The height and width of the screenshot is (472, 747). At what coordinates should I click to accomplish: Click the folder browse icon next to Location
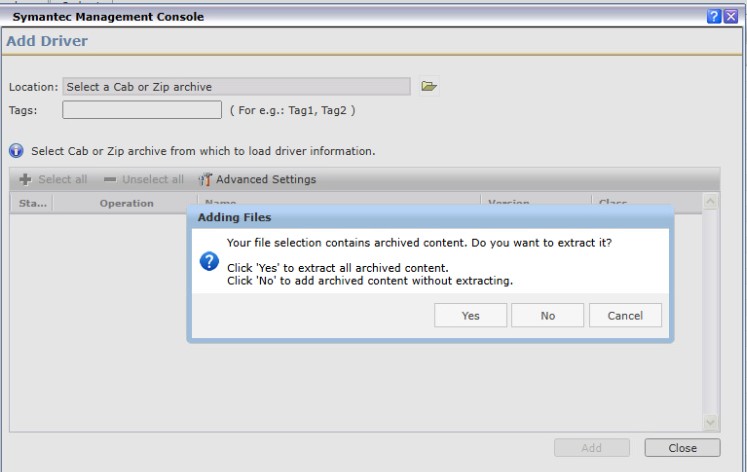pos(429,87)
